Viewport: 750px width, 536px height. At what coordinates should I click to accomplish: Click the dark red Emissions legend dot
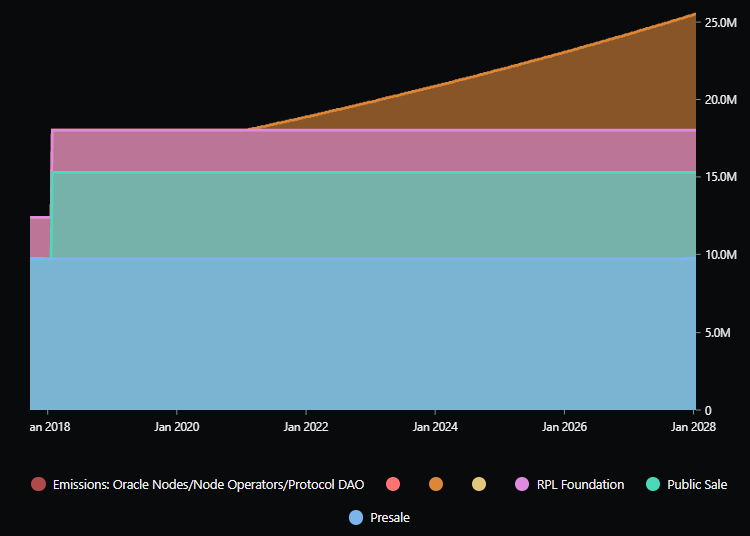coord(39,484)
